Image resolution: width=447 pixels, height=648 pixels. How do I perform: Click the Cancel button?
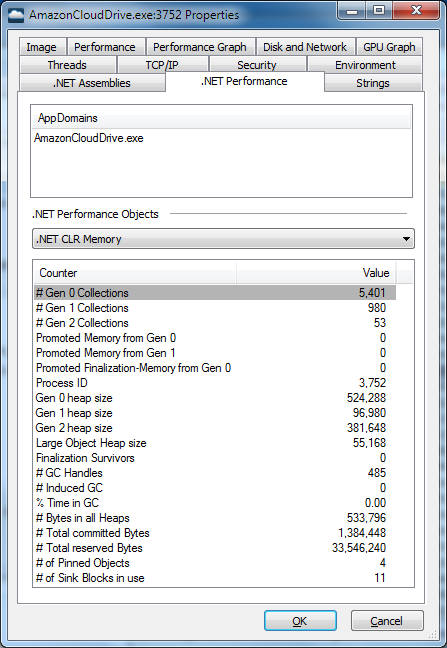[387, 621]
